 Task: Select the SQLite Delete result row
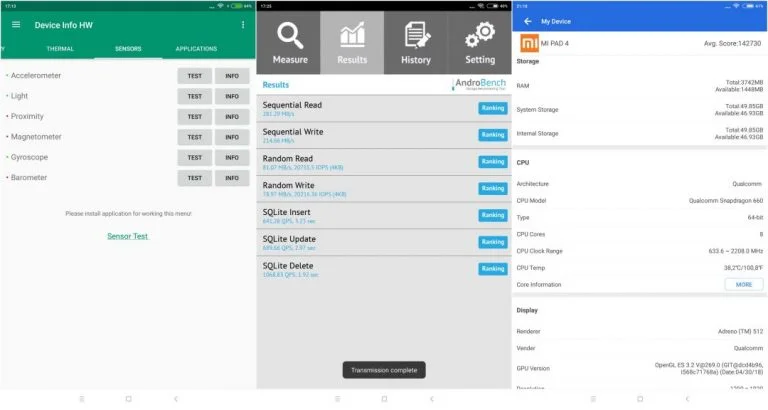click(x=384, y=269)
